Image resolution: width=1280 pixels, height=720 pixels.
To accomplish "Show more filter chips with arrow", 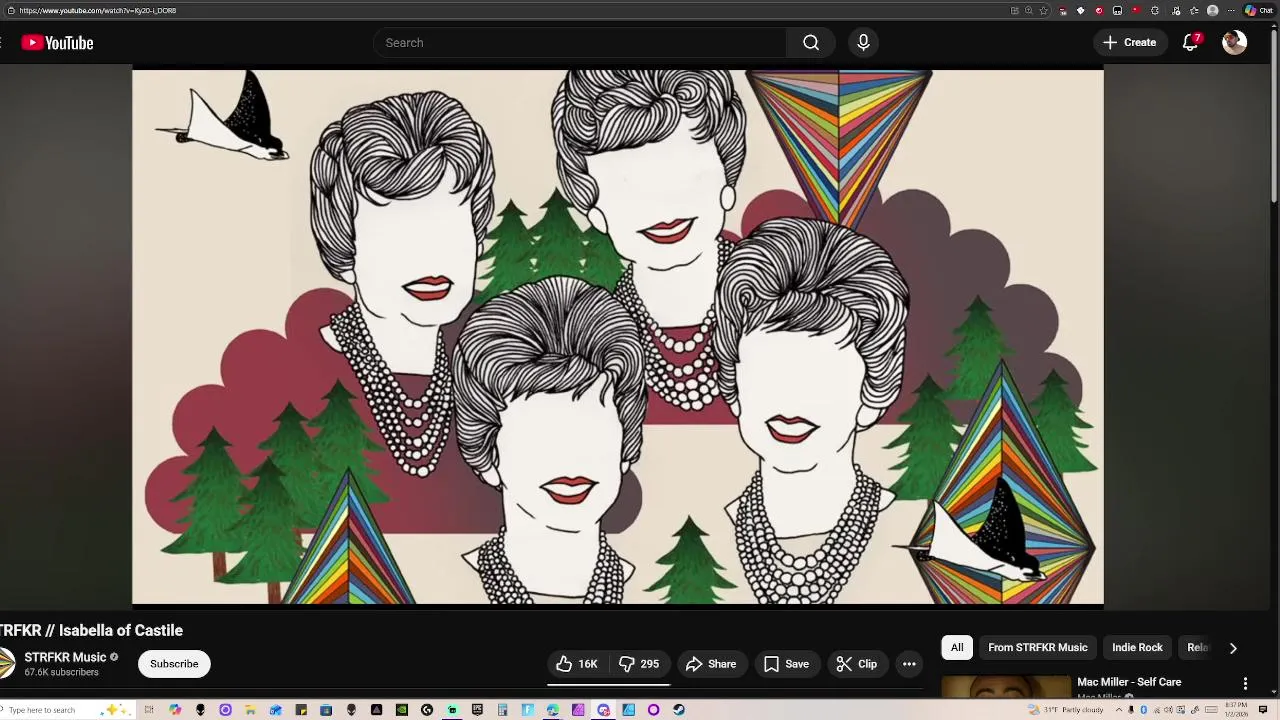I will [1233, 648].
